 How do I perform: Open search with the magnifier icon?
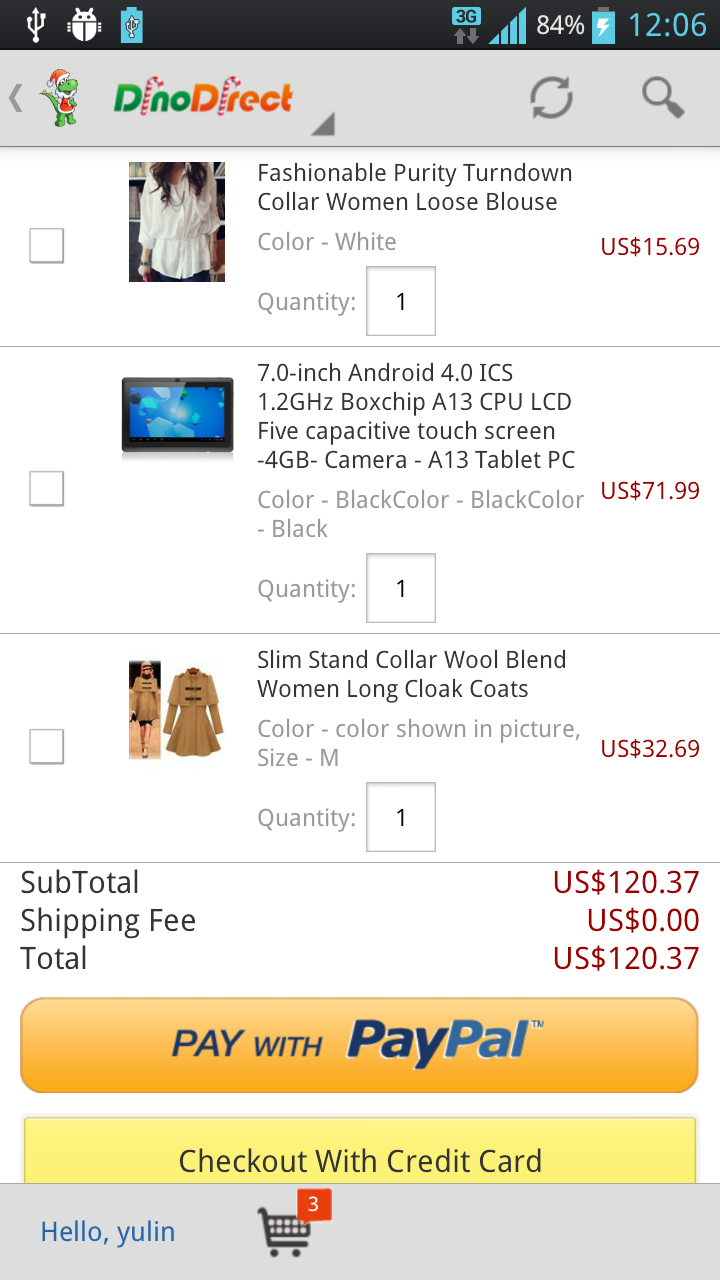click(662, 98)
